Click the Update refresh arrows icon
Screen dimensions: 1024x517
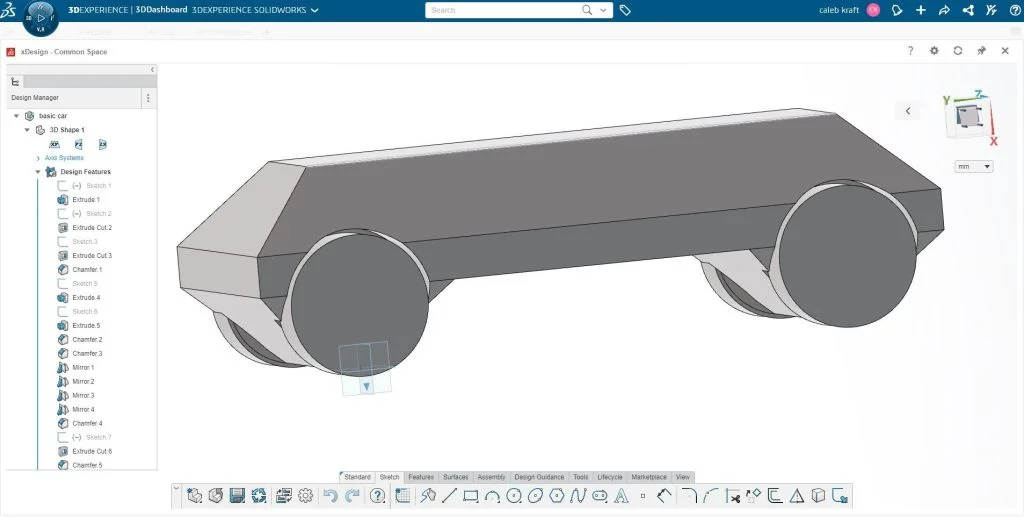(259, 495)
